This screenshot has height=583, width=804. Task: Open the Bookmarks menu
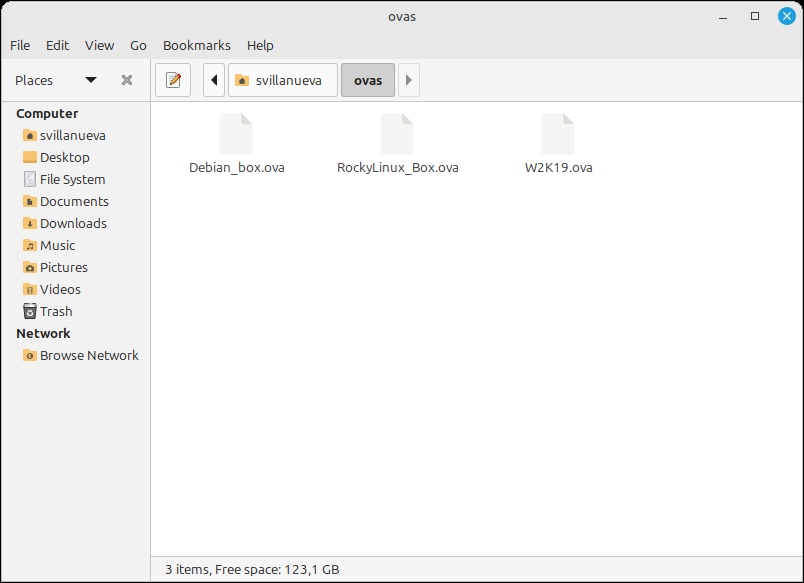click(x=197, y=46)
